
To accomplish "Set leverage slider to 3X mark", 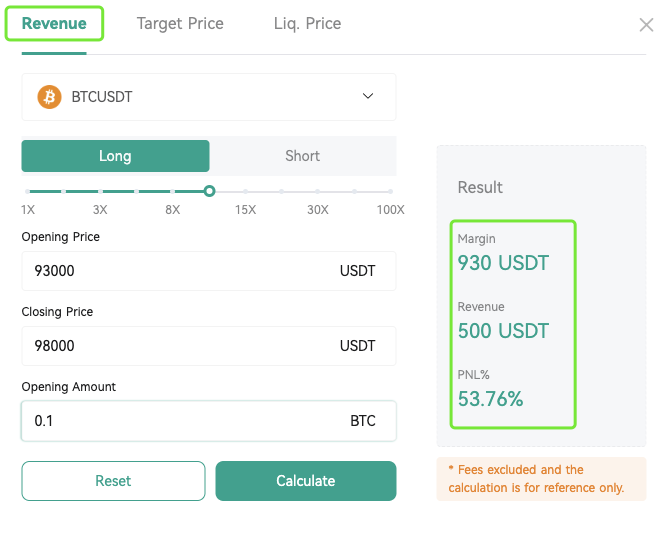I will 100,192.
